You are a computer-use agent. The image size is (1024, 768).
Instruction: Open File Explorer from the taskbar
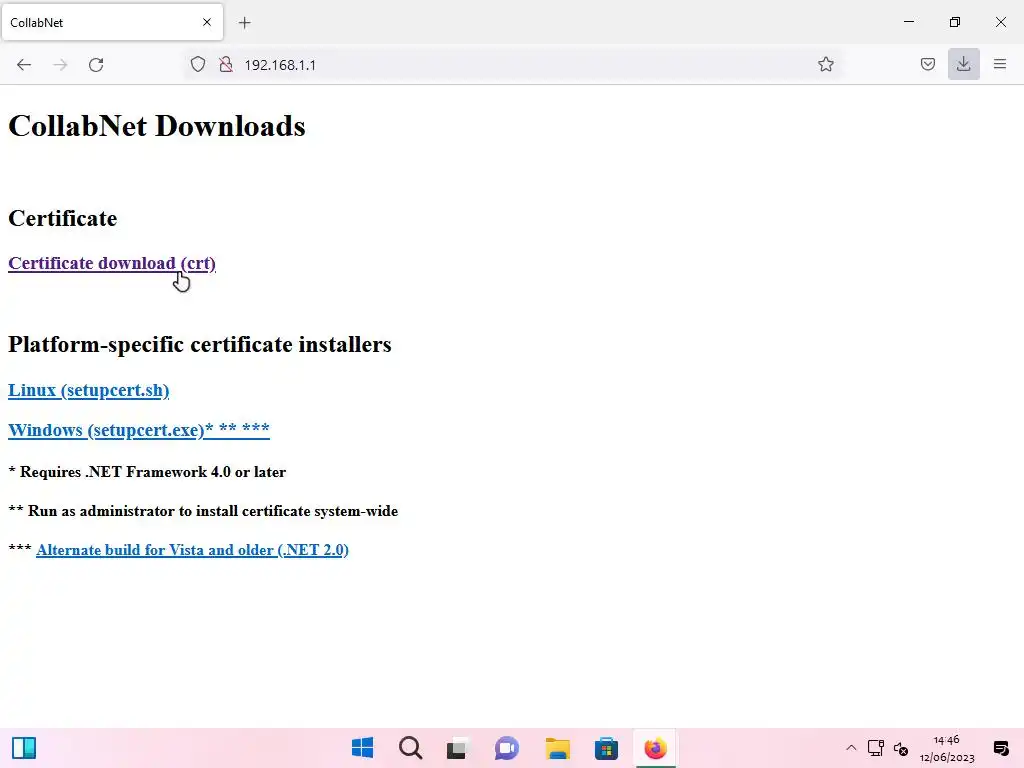(x=558, y=748)
